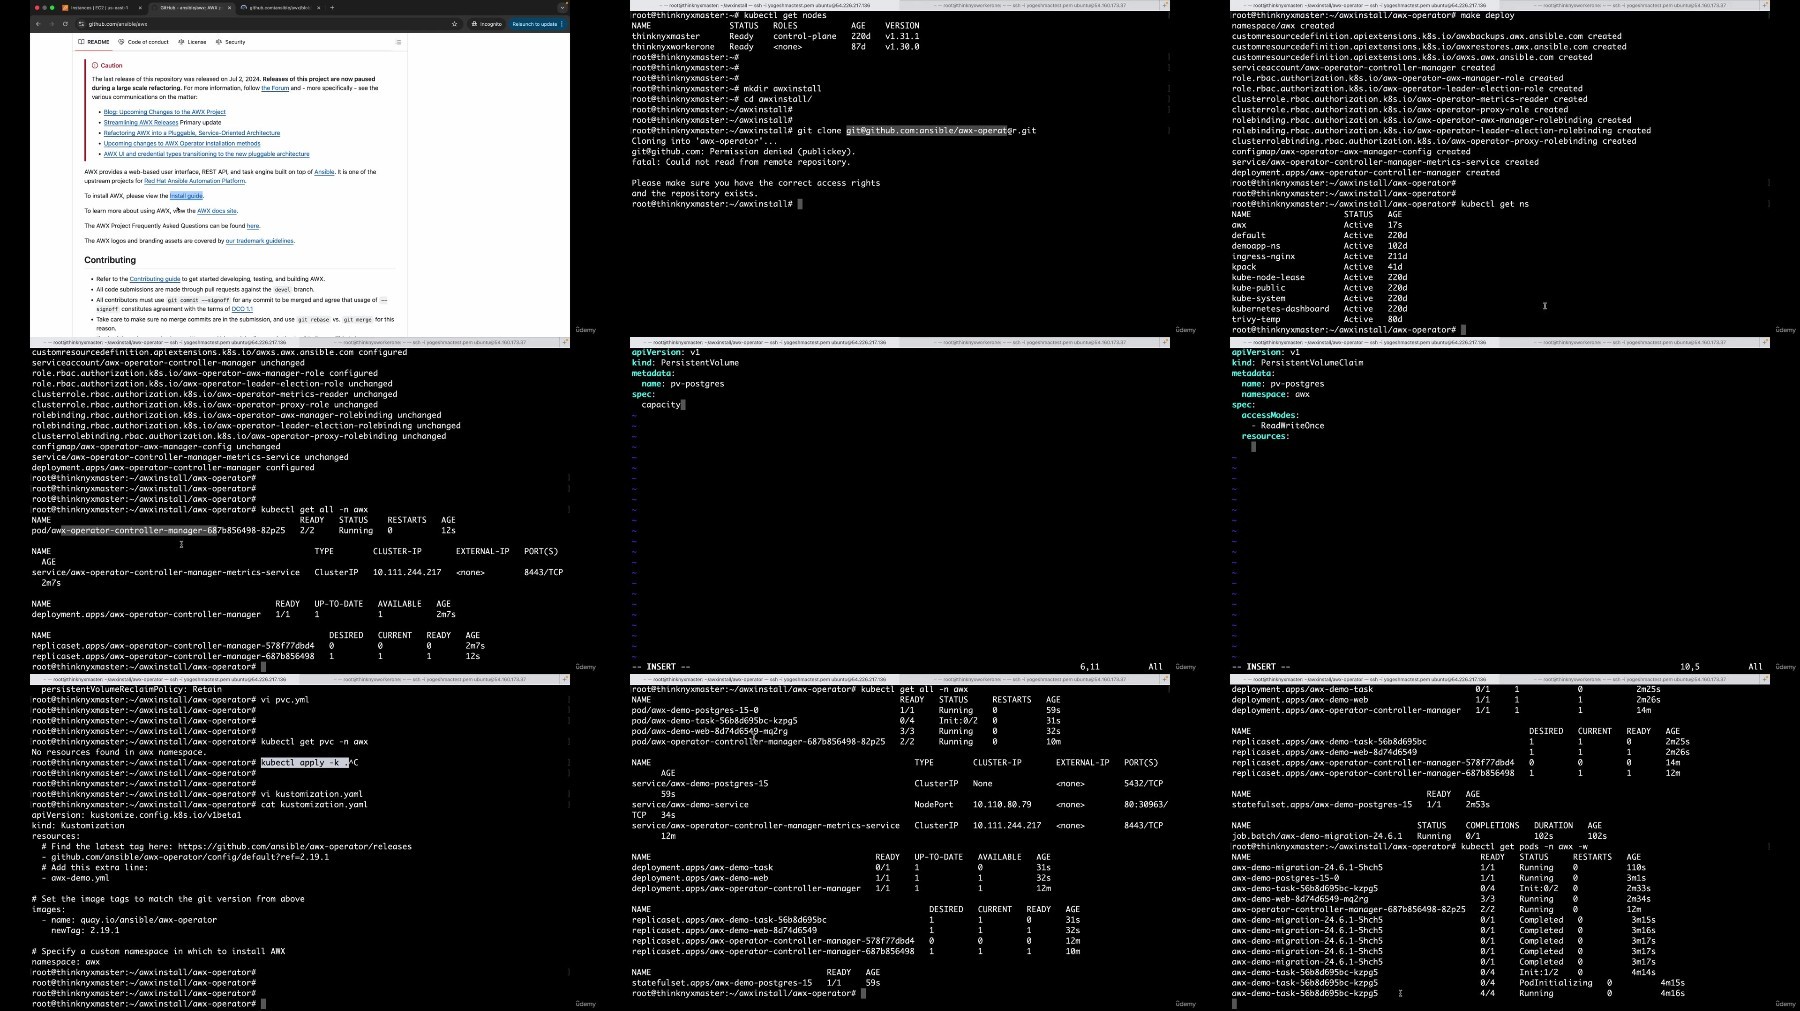This screenshot has height=1011, width=1800.
Task: Click pod/awx-demo-postgres-15-0 row
Action: [846, 710]
